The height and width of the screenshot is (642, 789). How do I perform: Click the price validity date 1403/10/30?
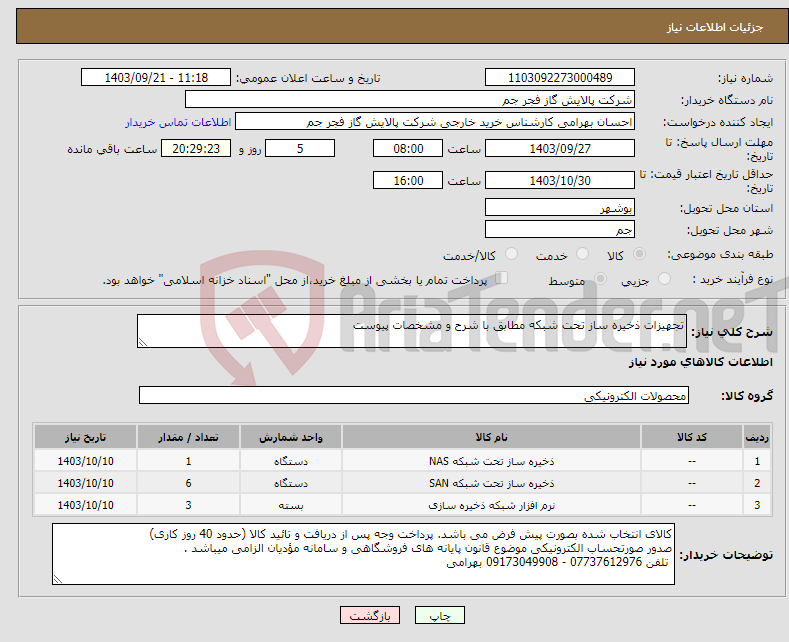point(560,180)
